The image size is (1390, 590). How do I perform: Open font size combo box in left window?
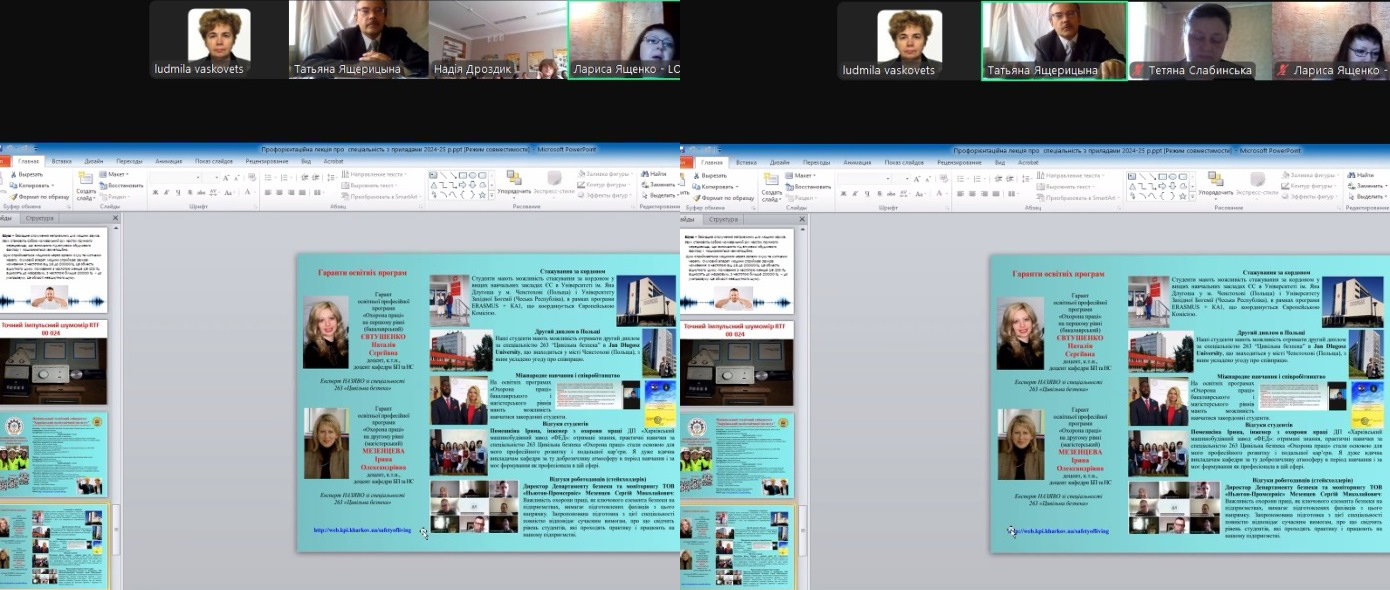click(212, 177)
